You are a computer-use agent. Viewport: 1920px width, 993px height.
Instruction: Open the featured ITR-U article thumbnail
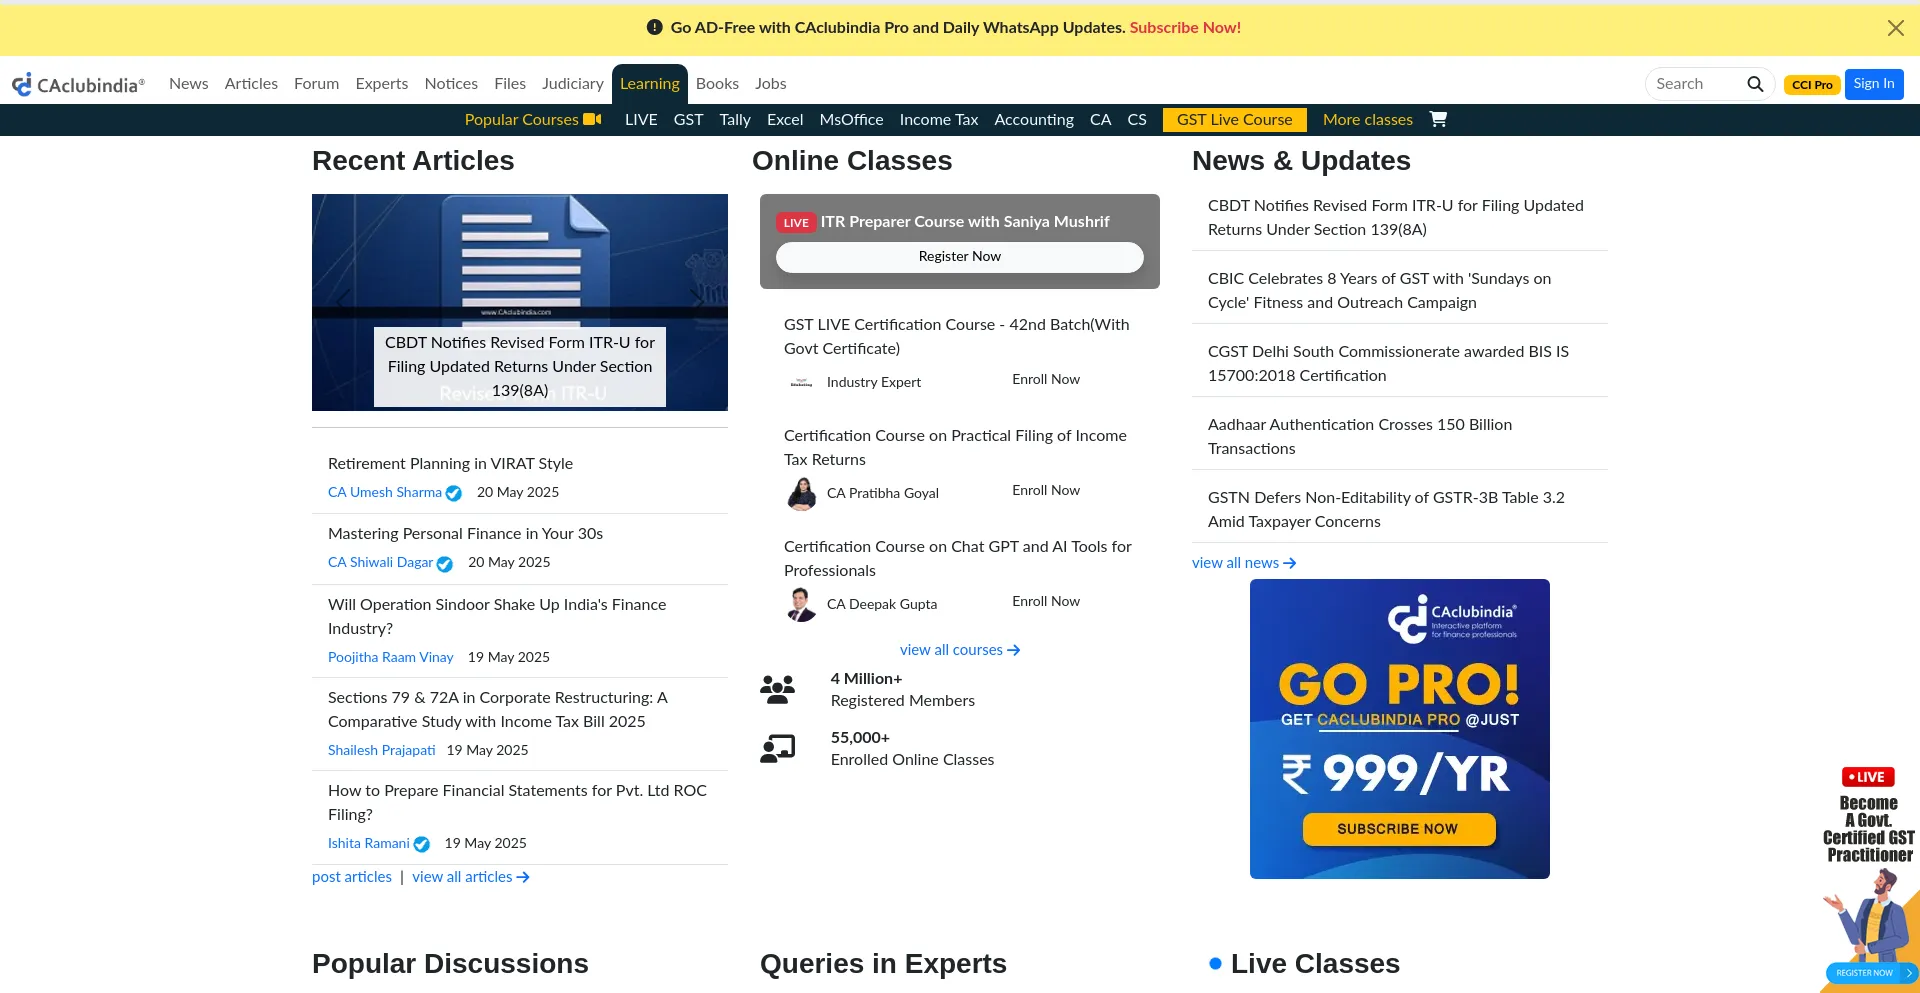tap(520, 302)
